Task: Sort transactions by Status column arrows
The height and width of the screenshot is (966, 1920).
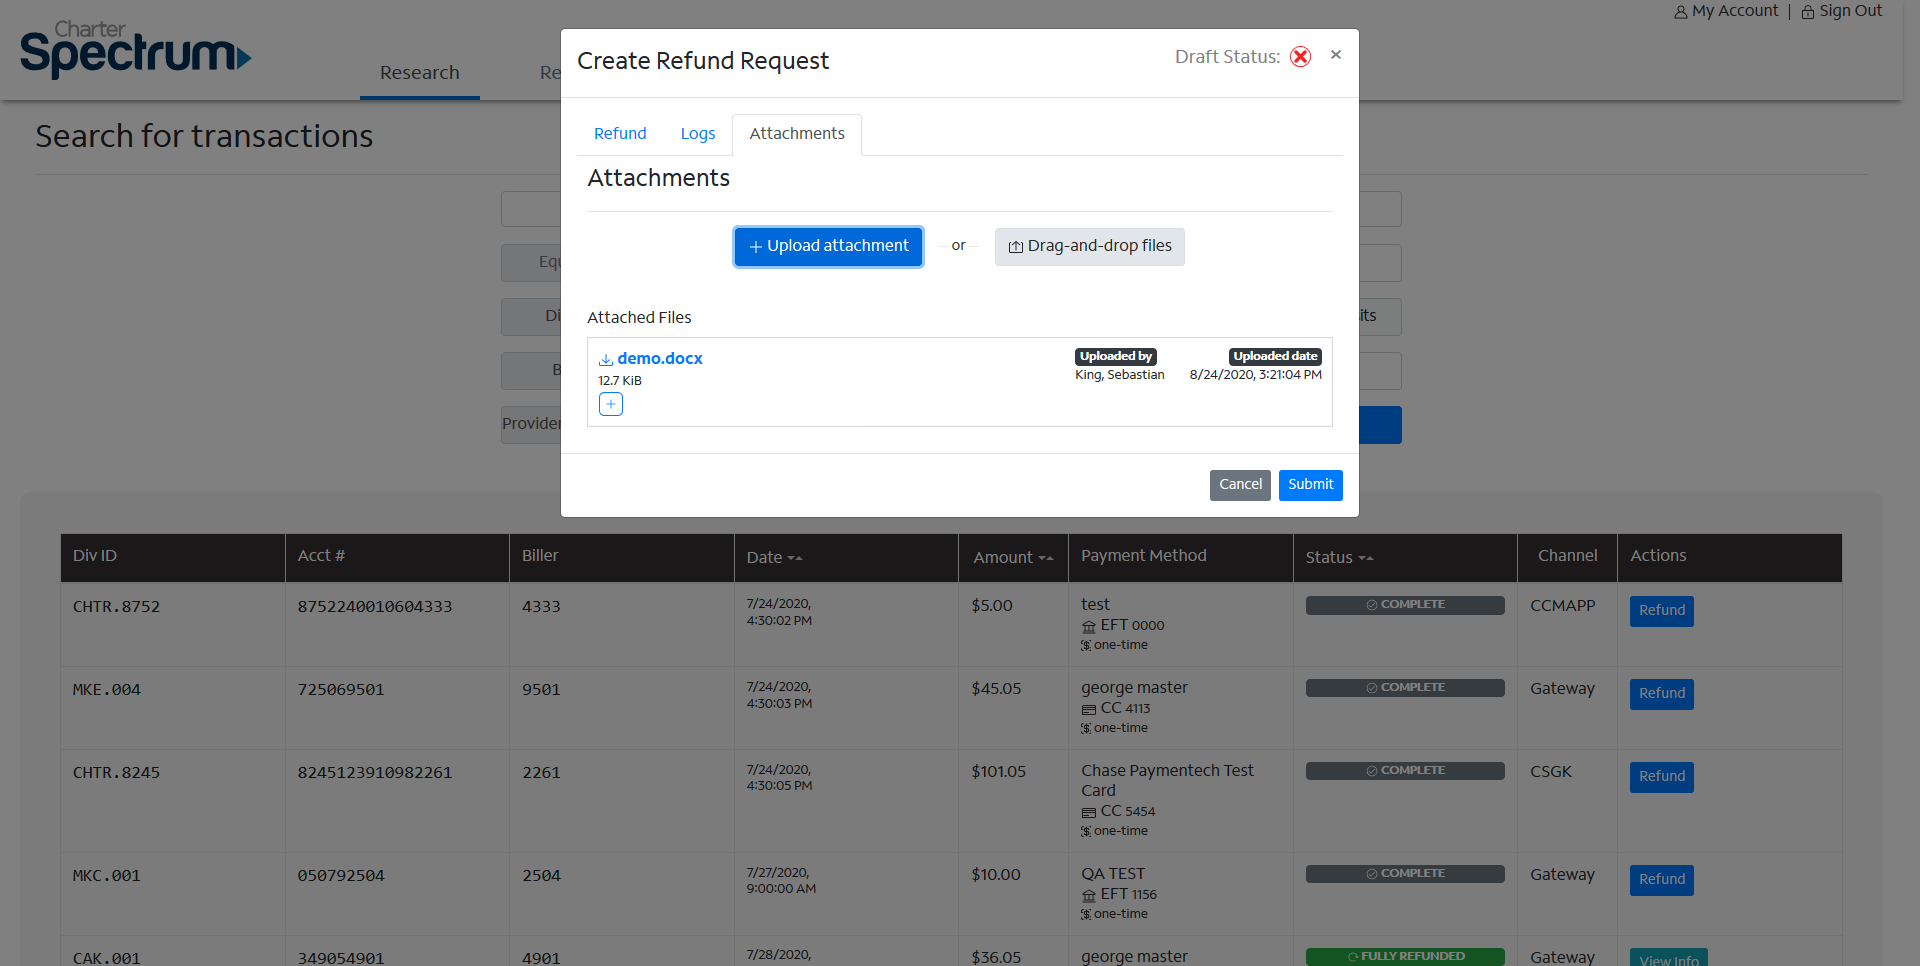Action: 1365,558
